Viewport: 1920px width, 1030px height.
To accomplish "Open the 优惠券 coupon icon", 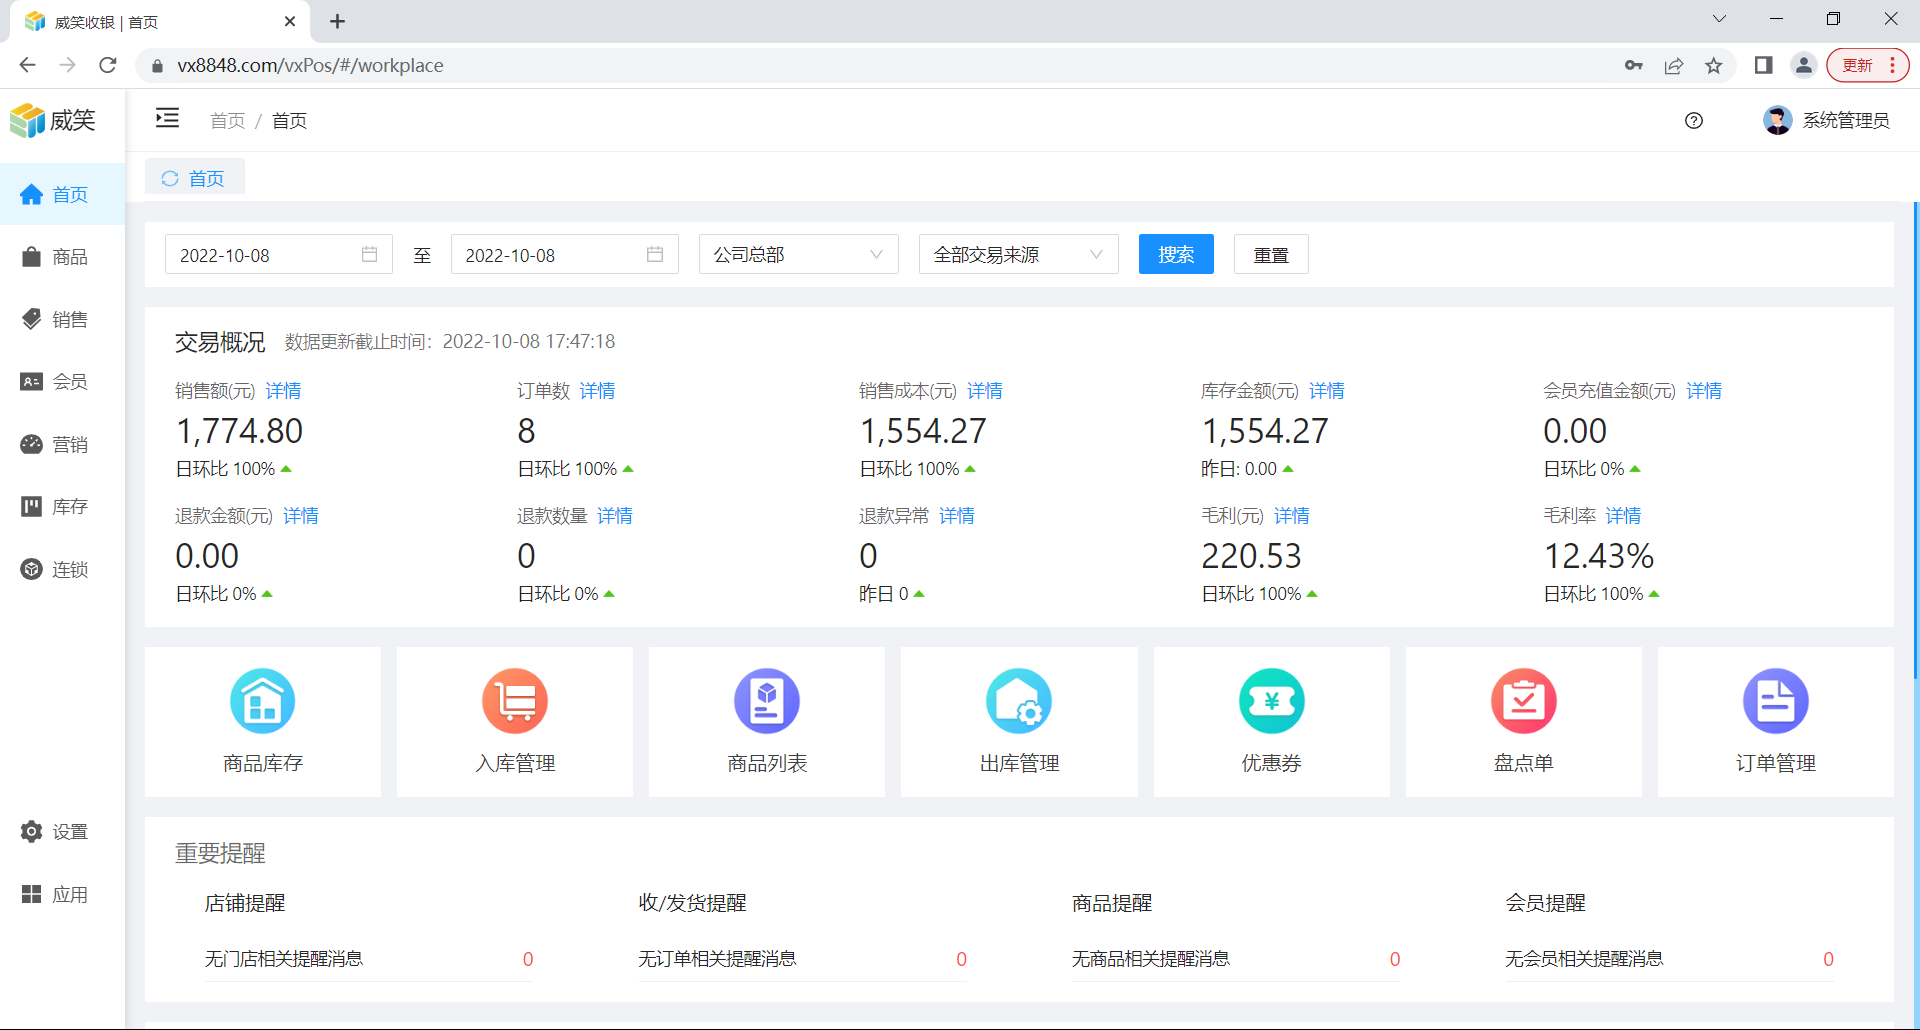I will click(x=1271, y=701).
